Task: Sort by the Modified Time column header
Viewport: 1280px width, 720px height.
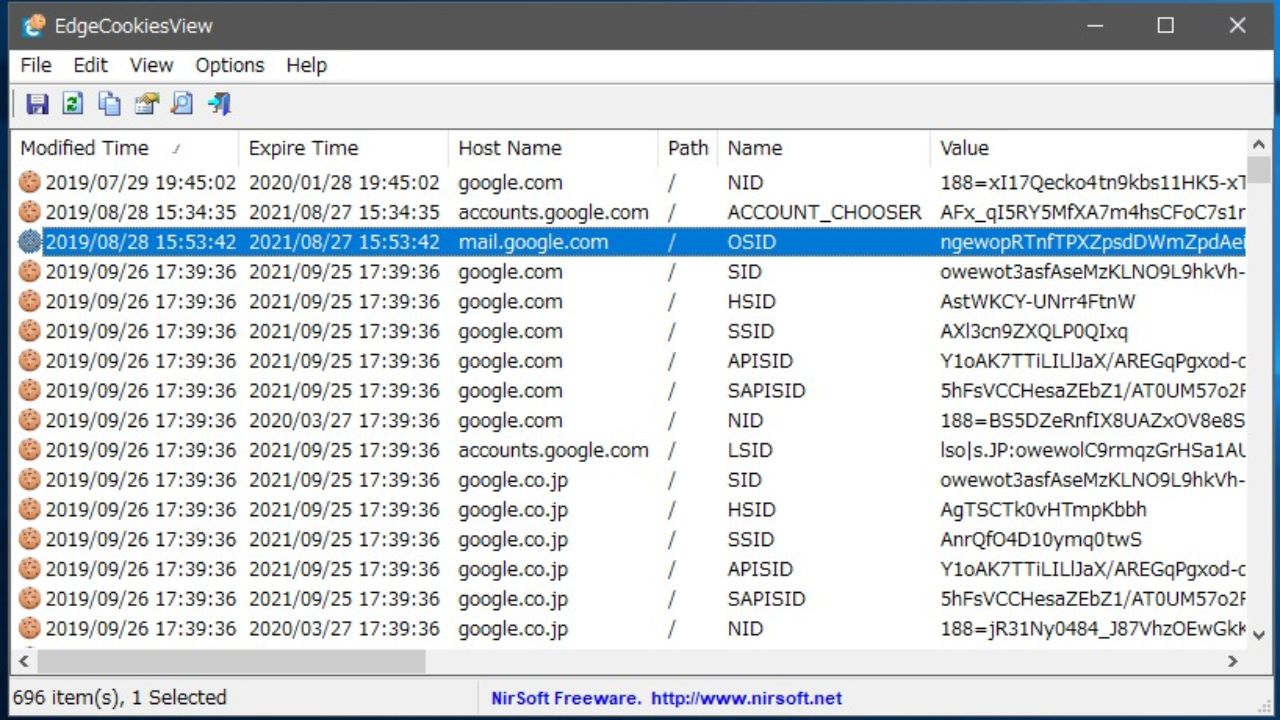Action: point(124,148)
